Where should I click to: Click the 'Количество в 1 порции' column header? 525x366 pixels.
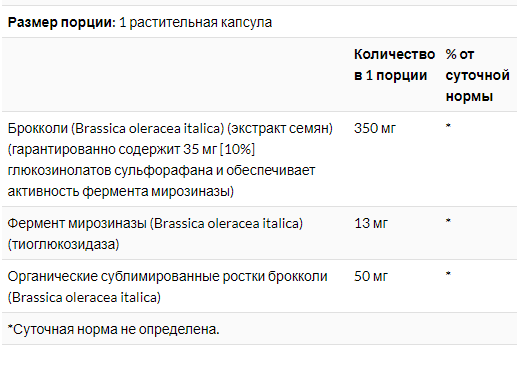click(394, 65)
